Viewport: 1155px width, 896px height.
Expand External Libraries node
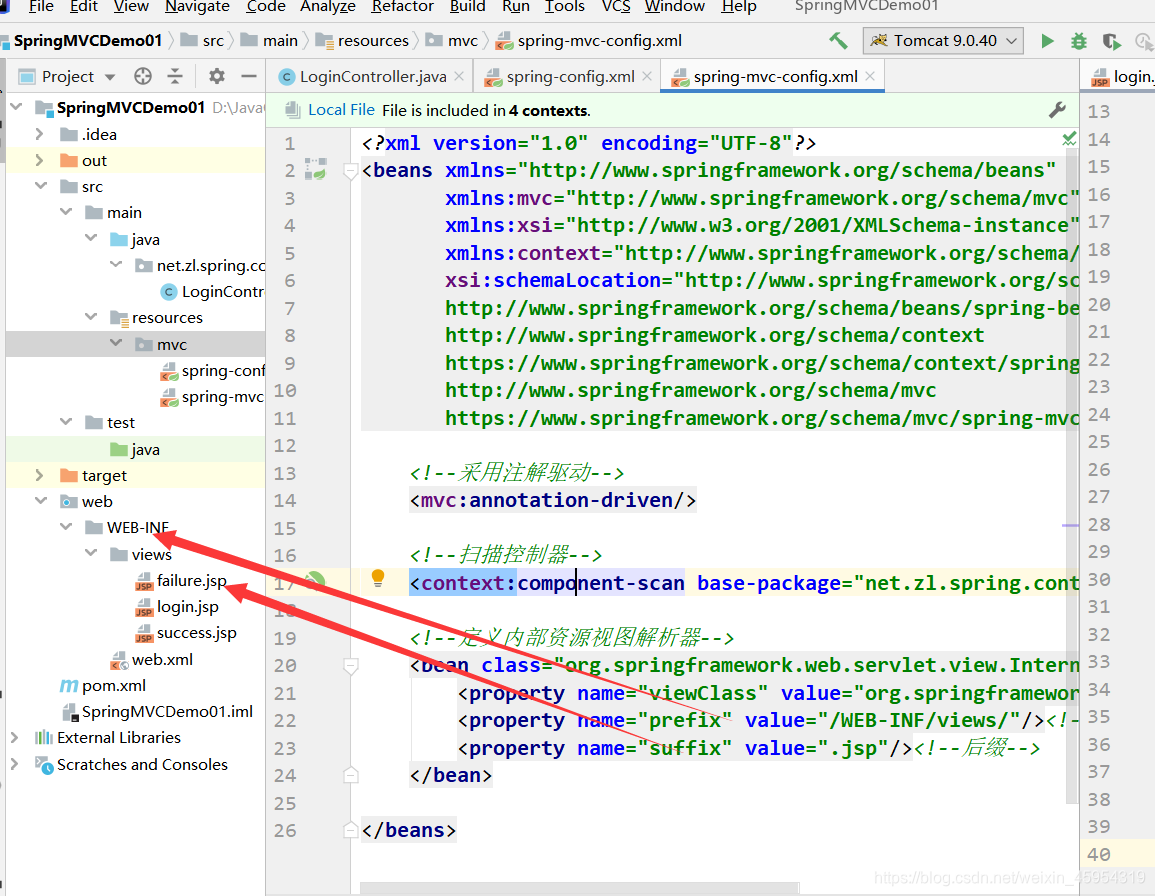(15, 738)
